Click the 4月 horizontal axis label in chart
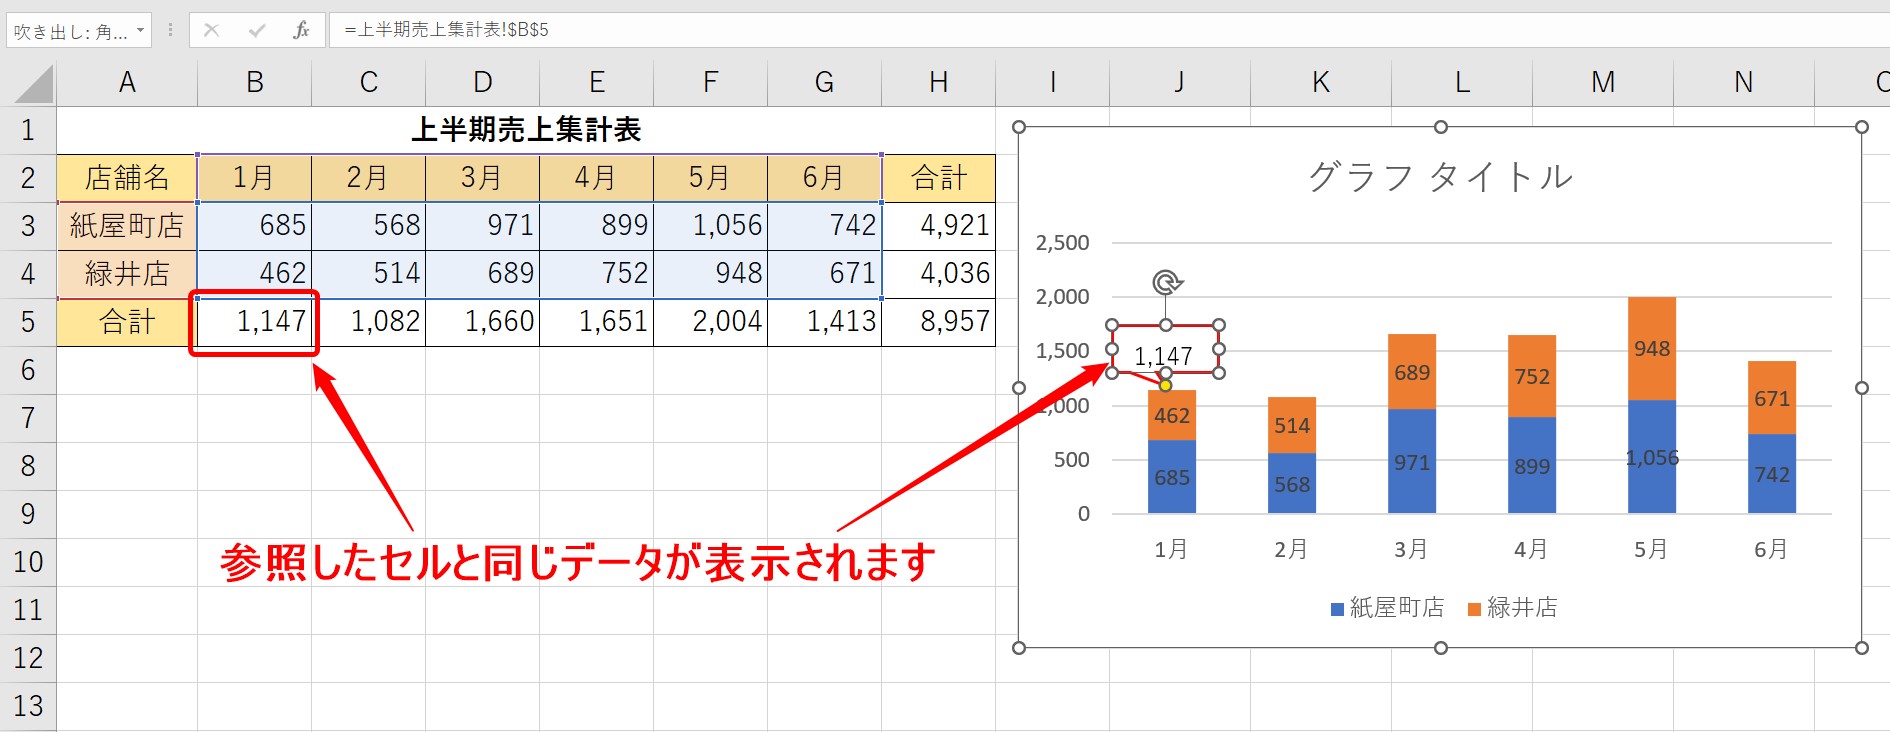1890x732 pixels. 1531,549
